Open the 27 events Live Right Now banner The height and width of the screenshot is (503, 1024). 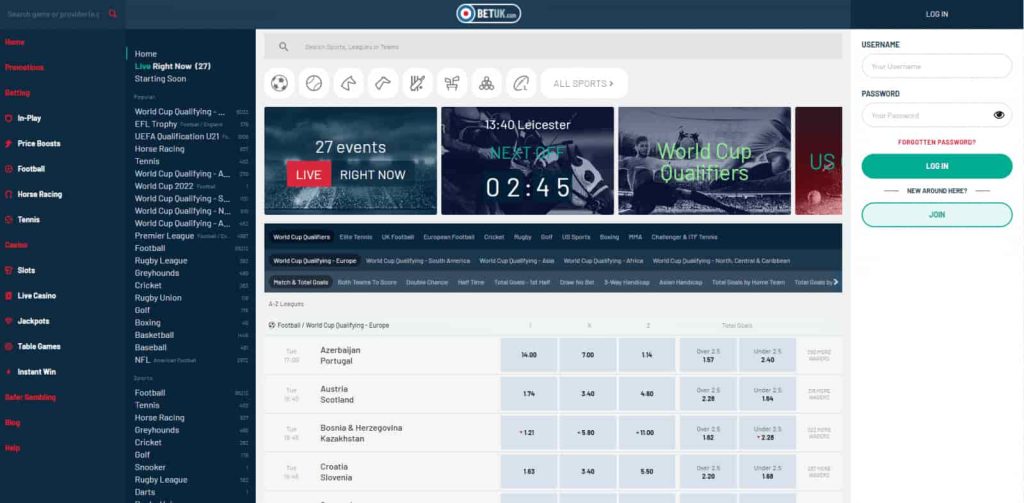click(350, 160)
